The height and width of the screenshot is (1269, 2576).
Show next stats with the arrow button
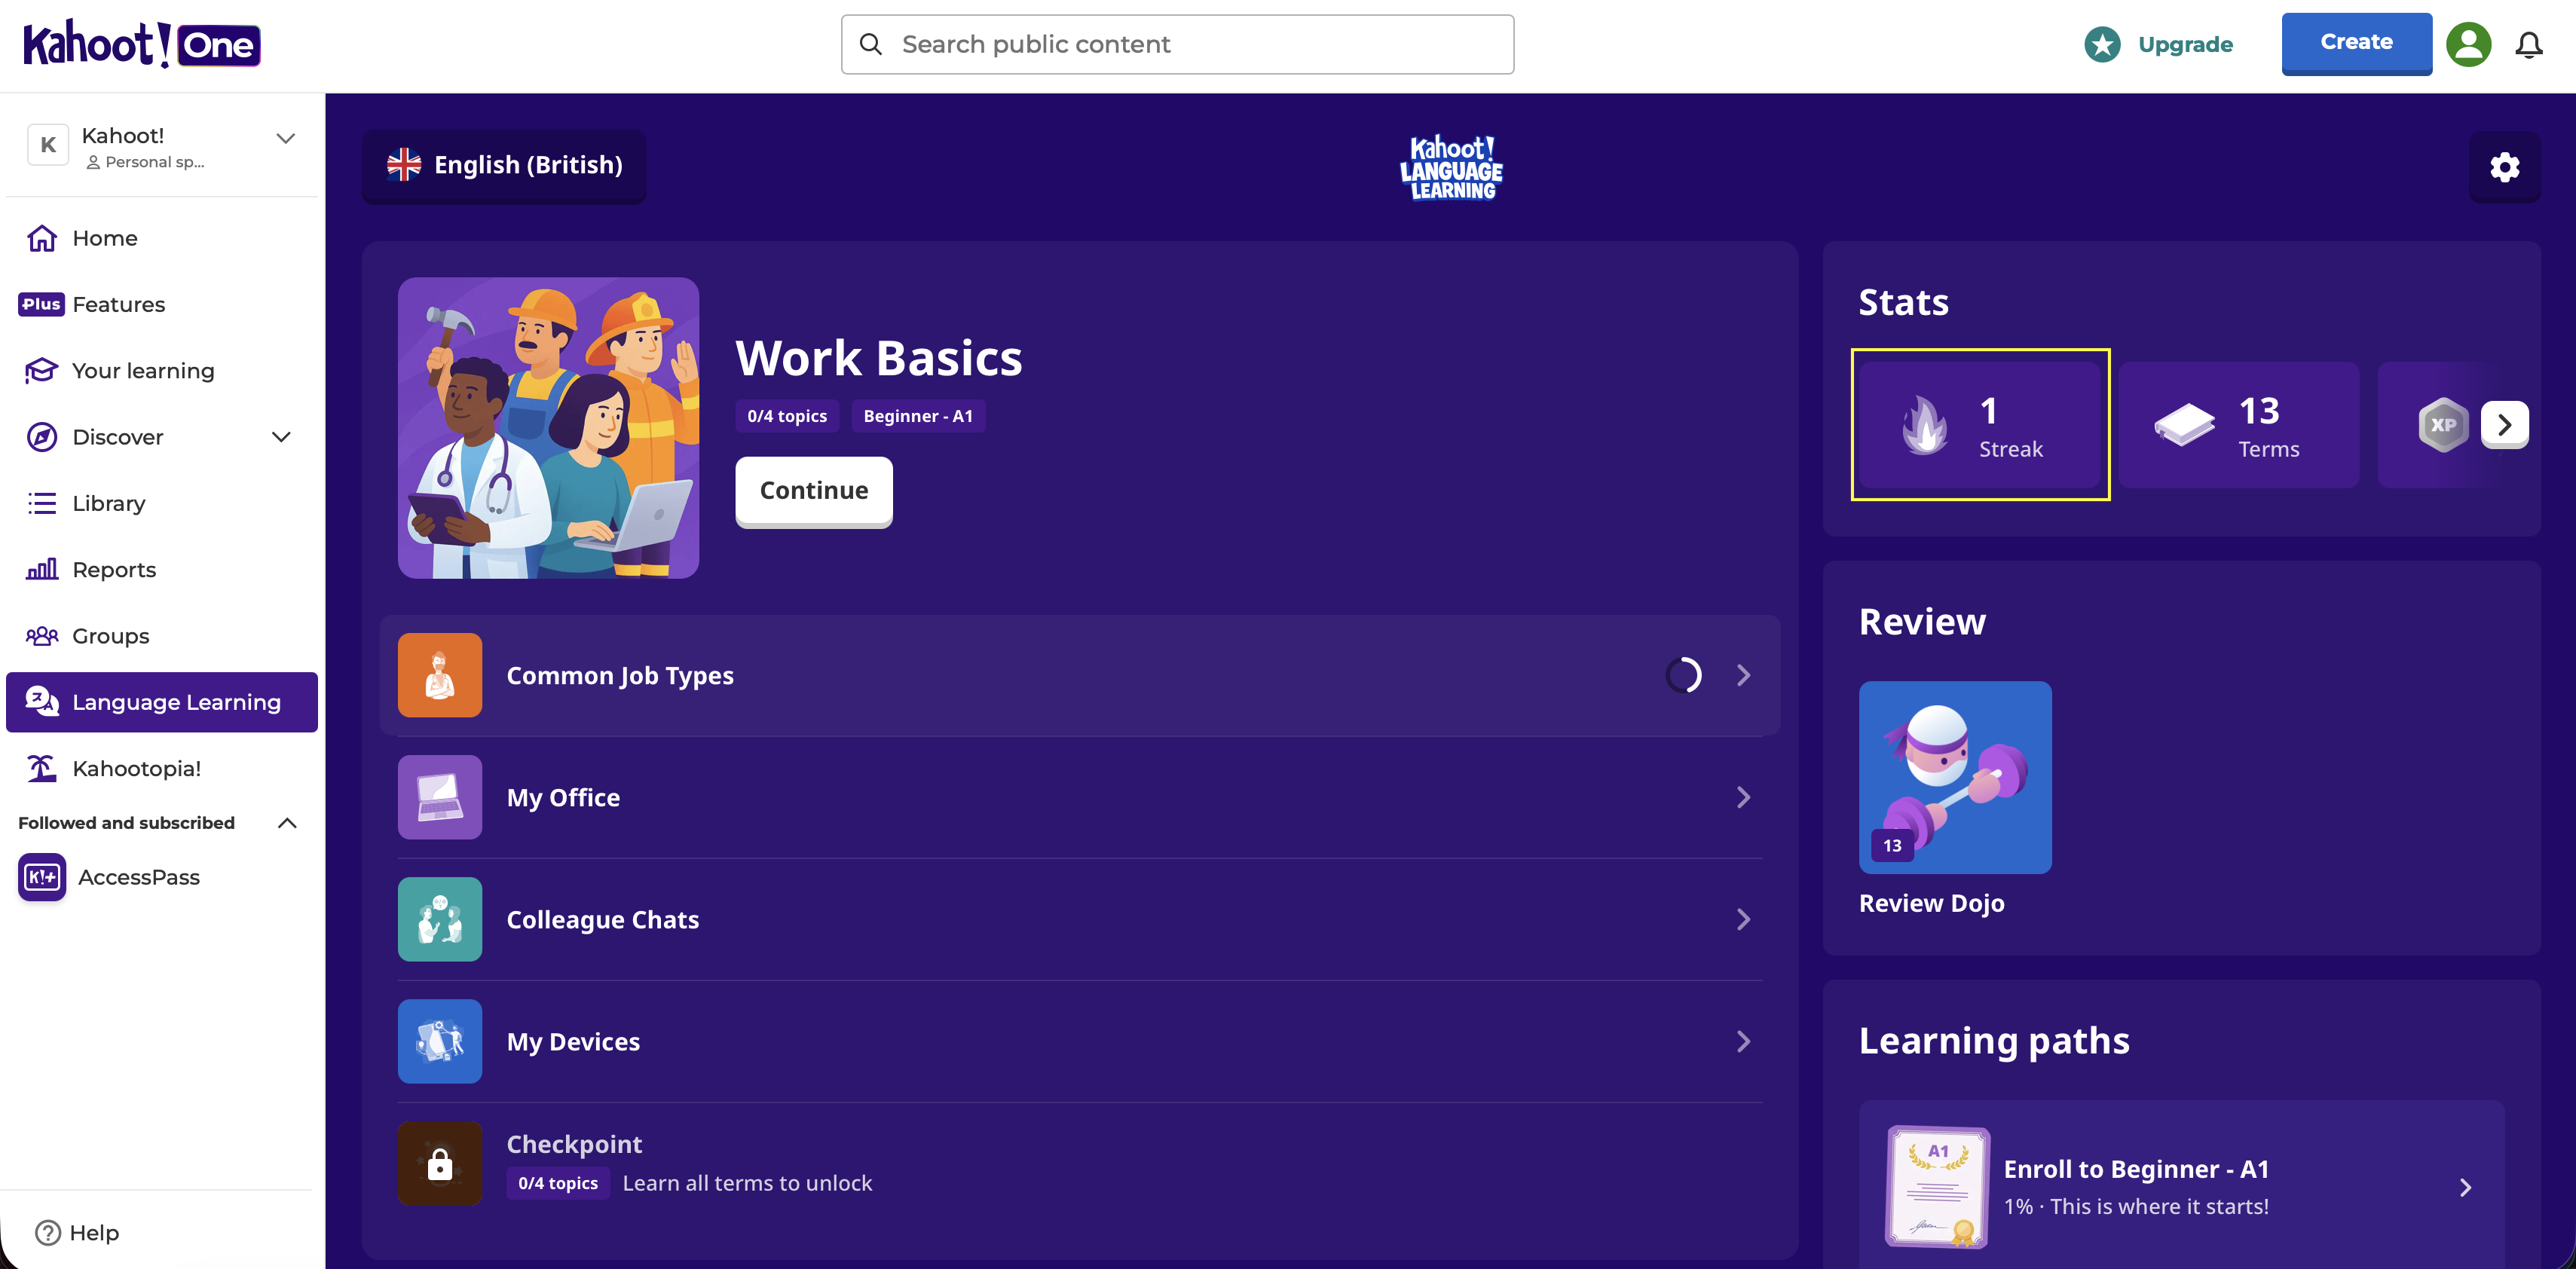[2504, 425]
